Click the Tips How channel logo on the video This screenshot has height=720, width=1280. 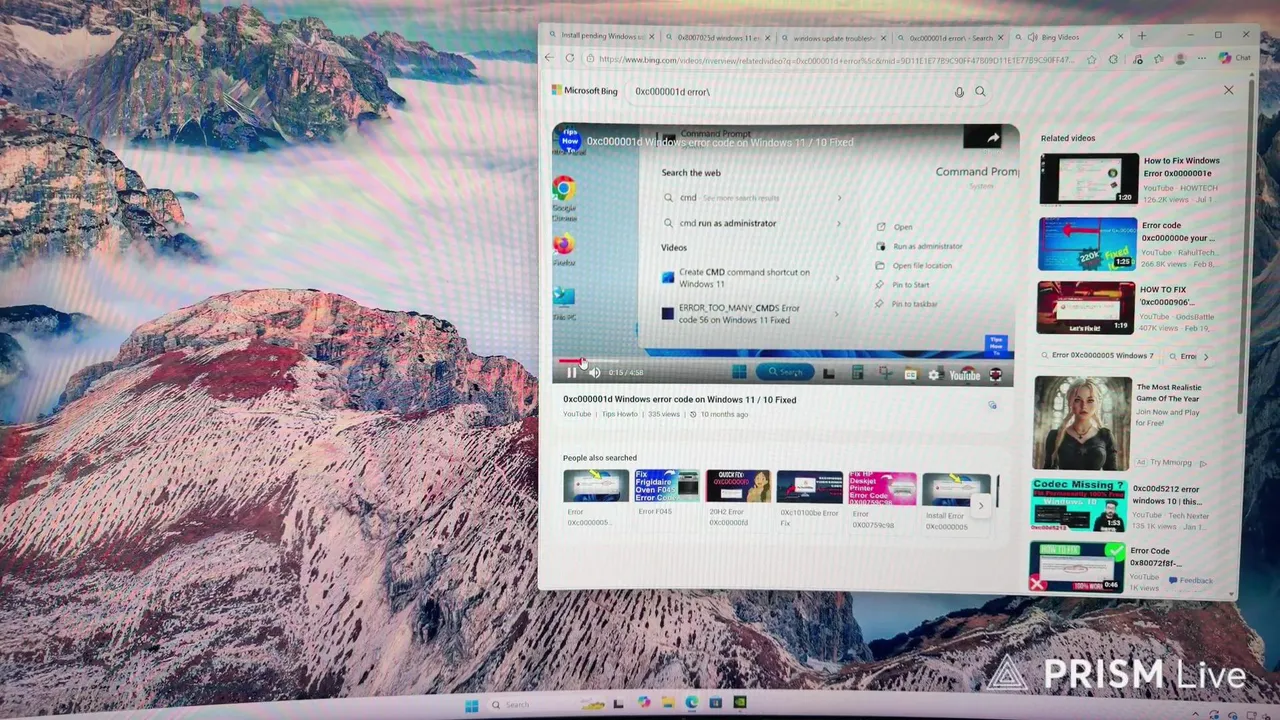click(570, 141)
